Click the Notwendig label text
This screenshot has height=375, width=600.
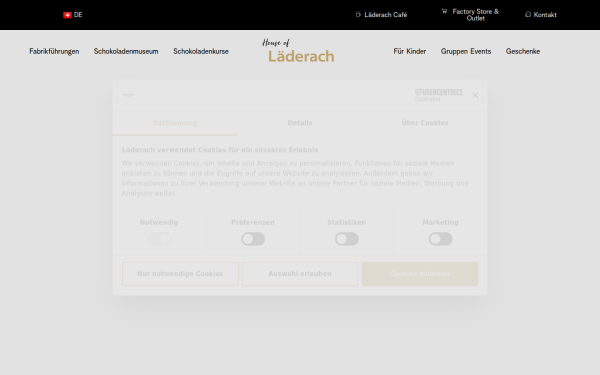(x=159, y=222)
